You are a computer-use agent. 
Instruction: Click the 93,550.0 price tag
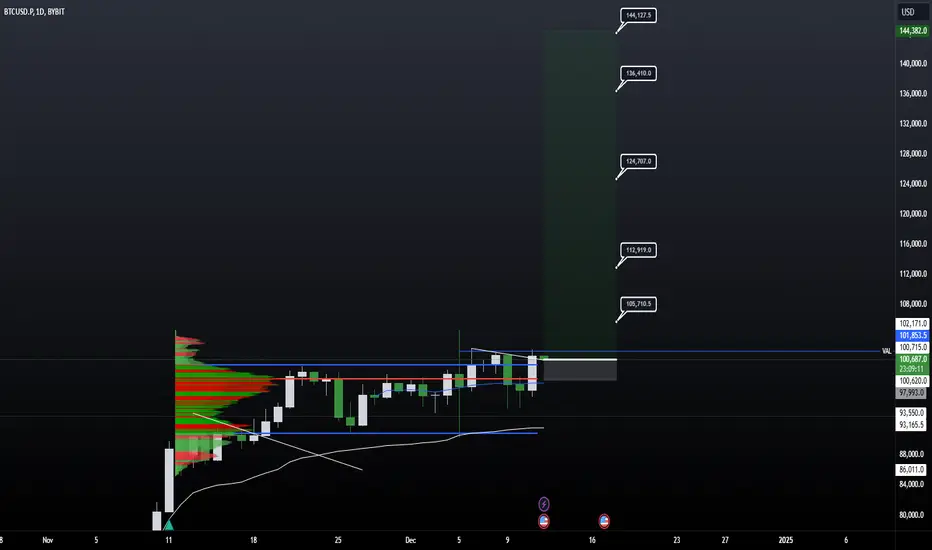912,413
